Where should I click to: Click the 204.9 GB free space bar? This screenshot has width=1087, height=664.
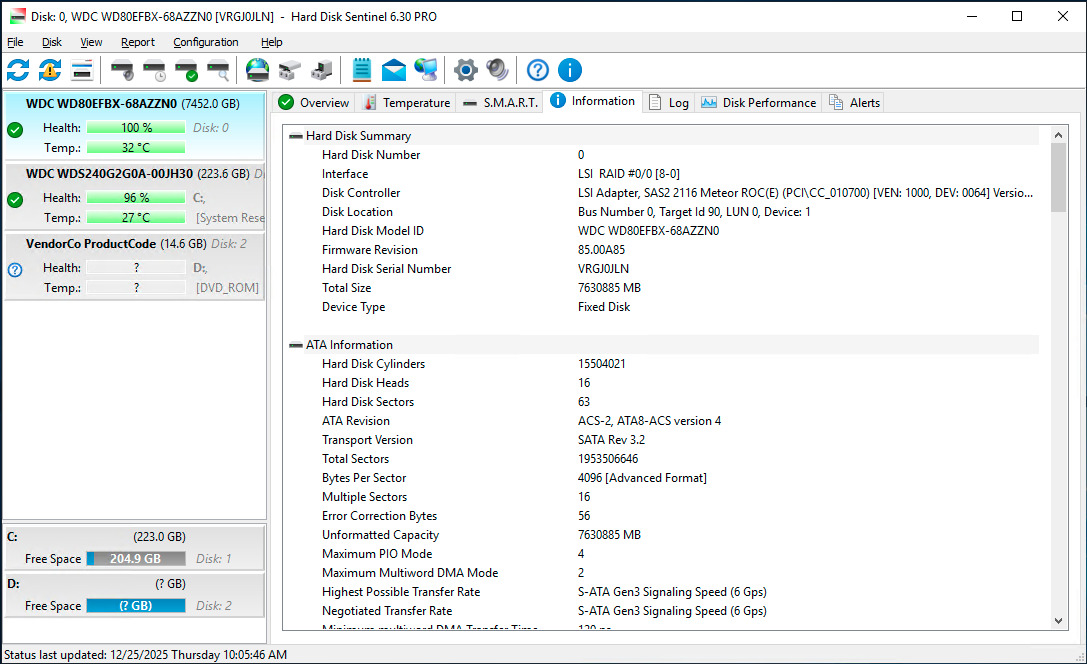point(136,559)
